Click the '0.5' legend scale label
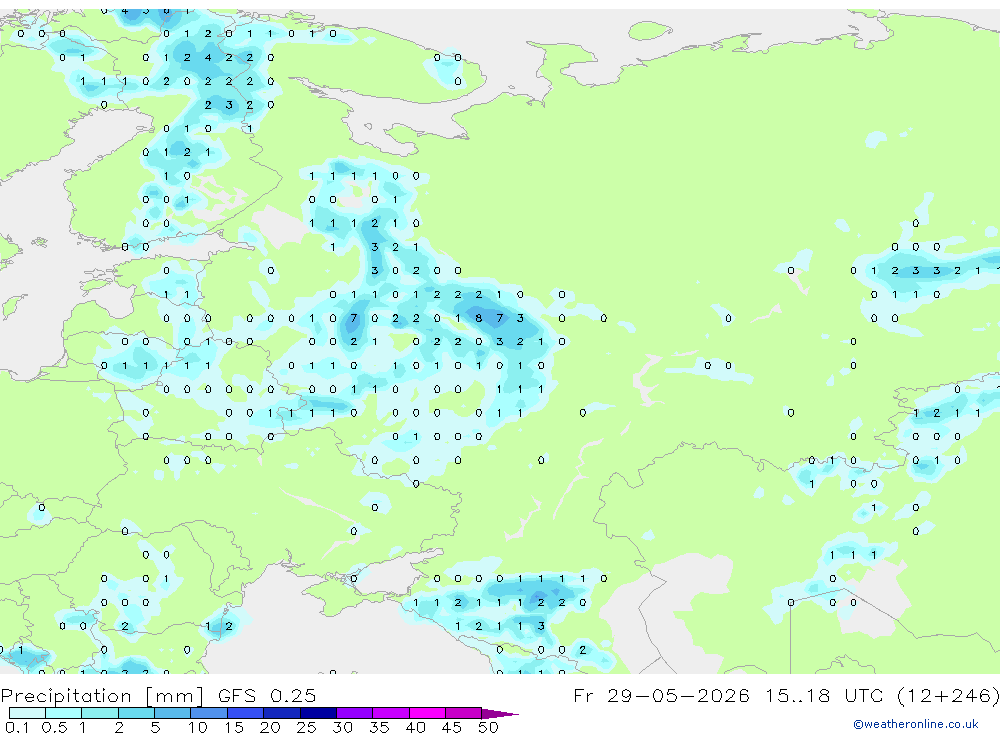The image size is (1000, 733). (54, 727)
